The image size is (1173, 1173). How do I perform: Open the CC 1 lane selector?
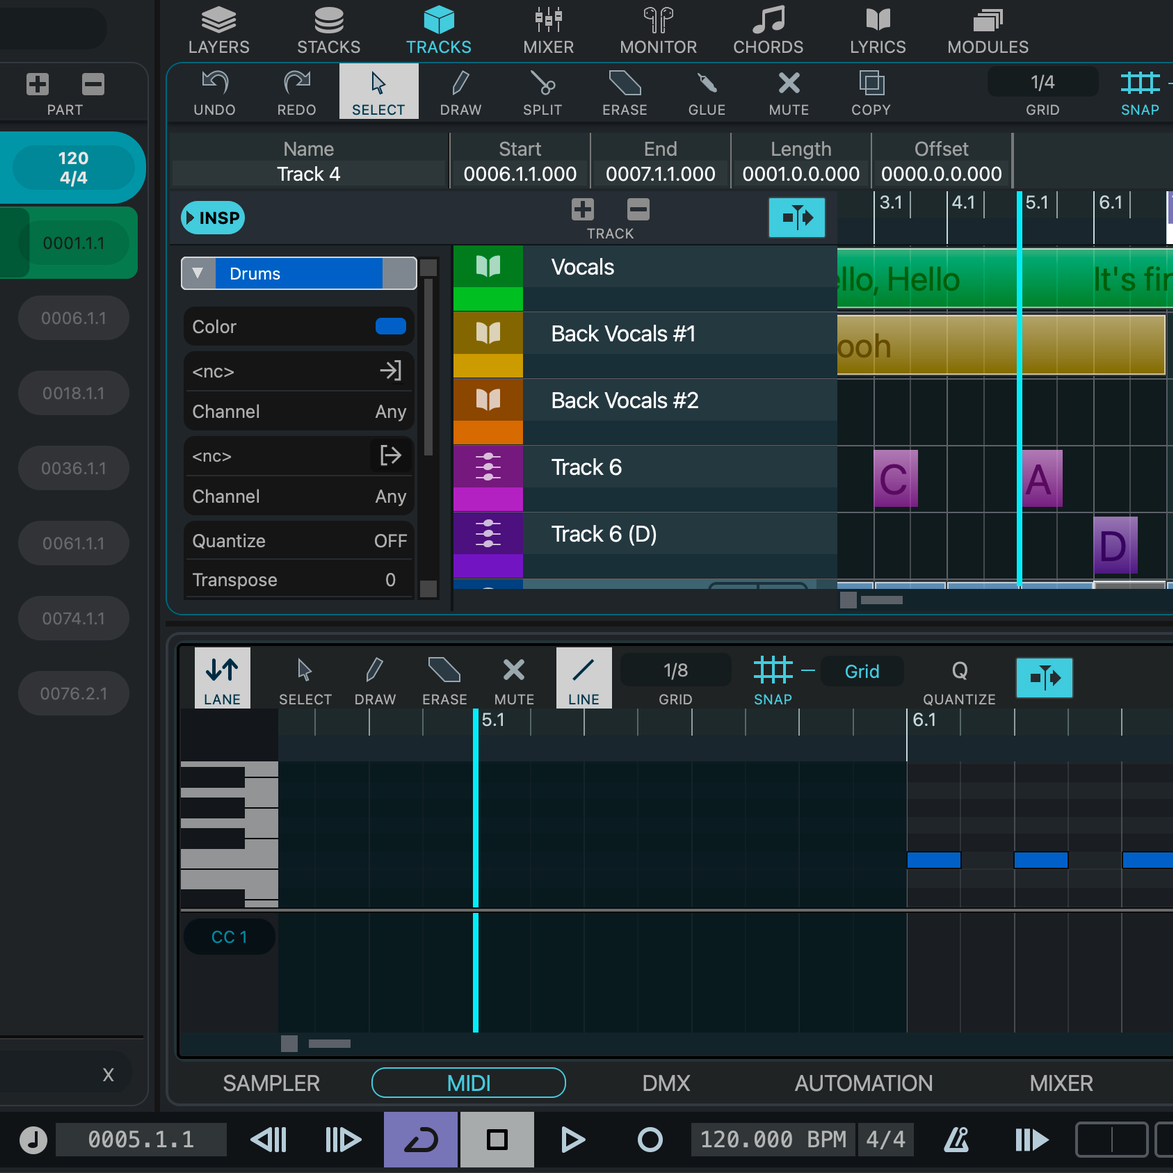229,937
